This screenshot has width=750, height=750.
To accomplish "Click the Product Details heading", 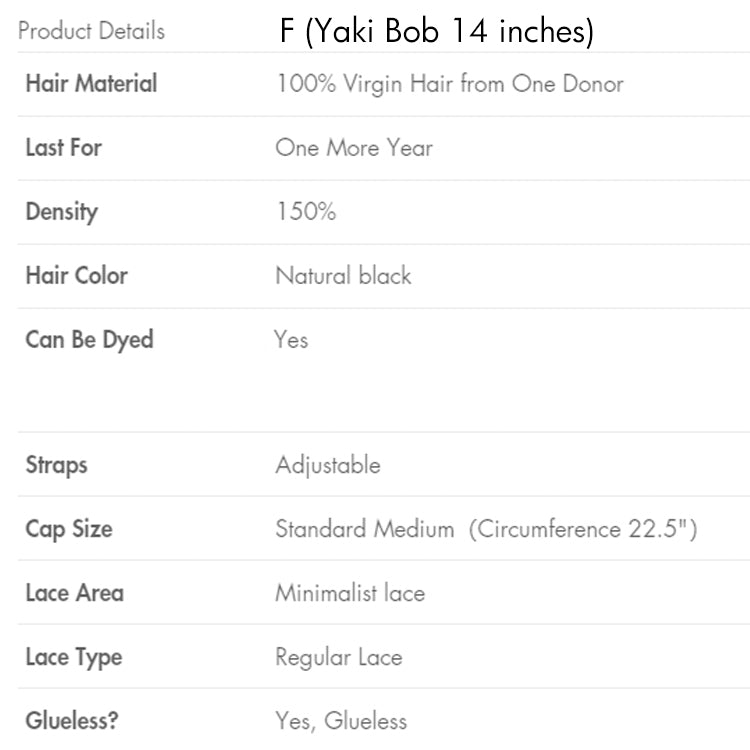I will point(91,30).
